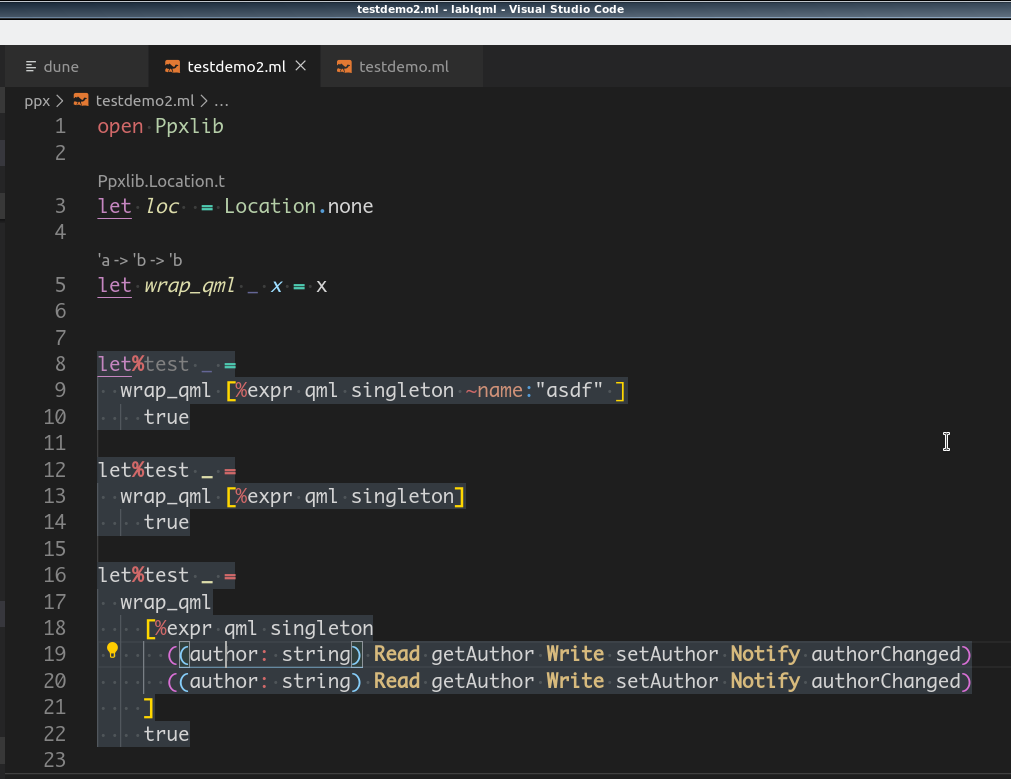The width and height of the screenshot is (1011, 779).
Task: Click true on line 22
Action: point(166,735)
